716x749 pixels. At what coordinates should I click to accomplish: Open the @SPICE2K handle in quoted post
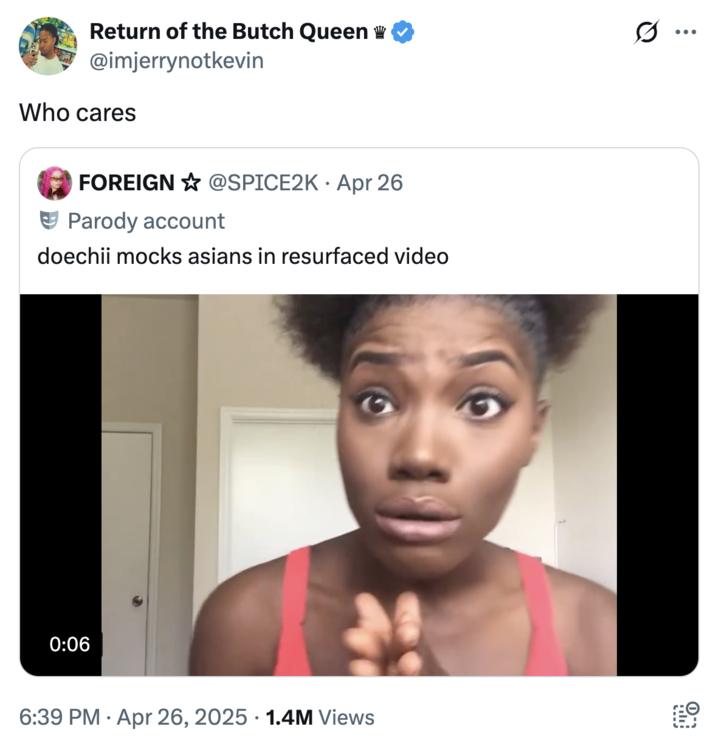263,183
